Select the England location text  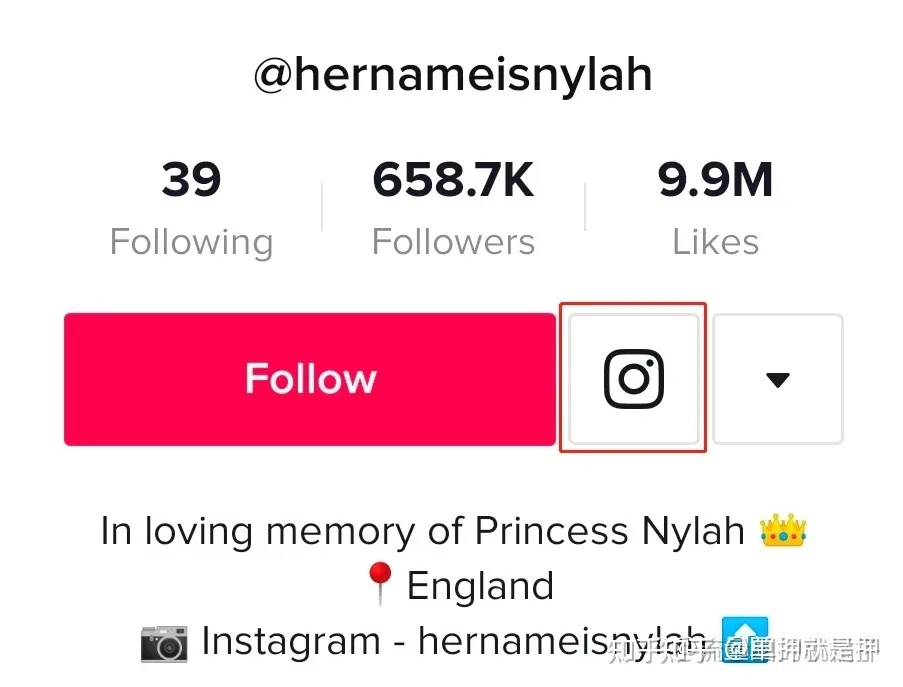point(480,586)
